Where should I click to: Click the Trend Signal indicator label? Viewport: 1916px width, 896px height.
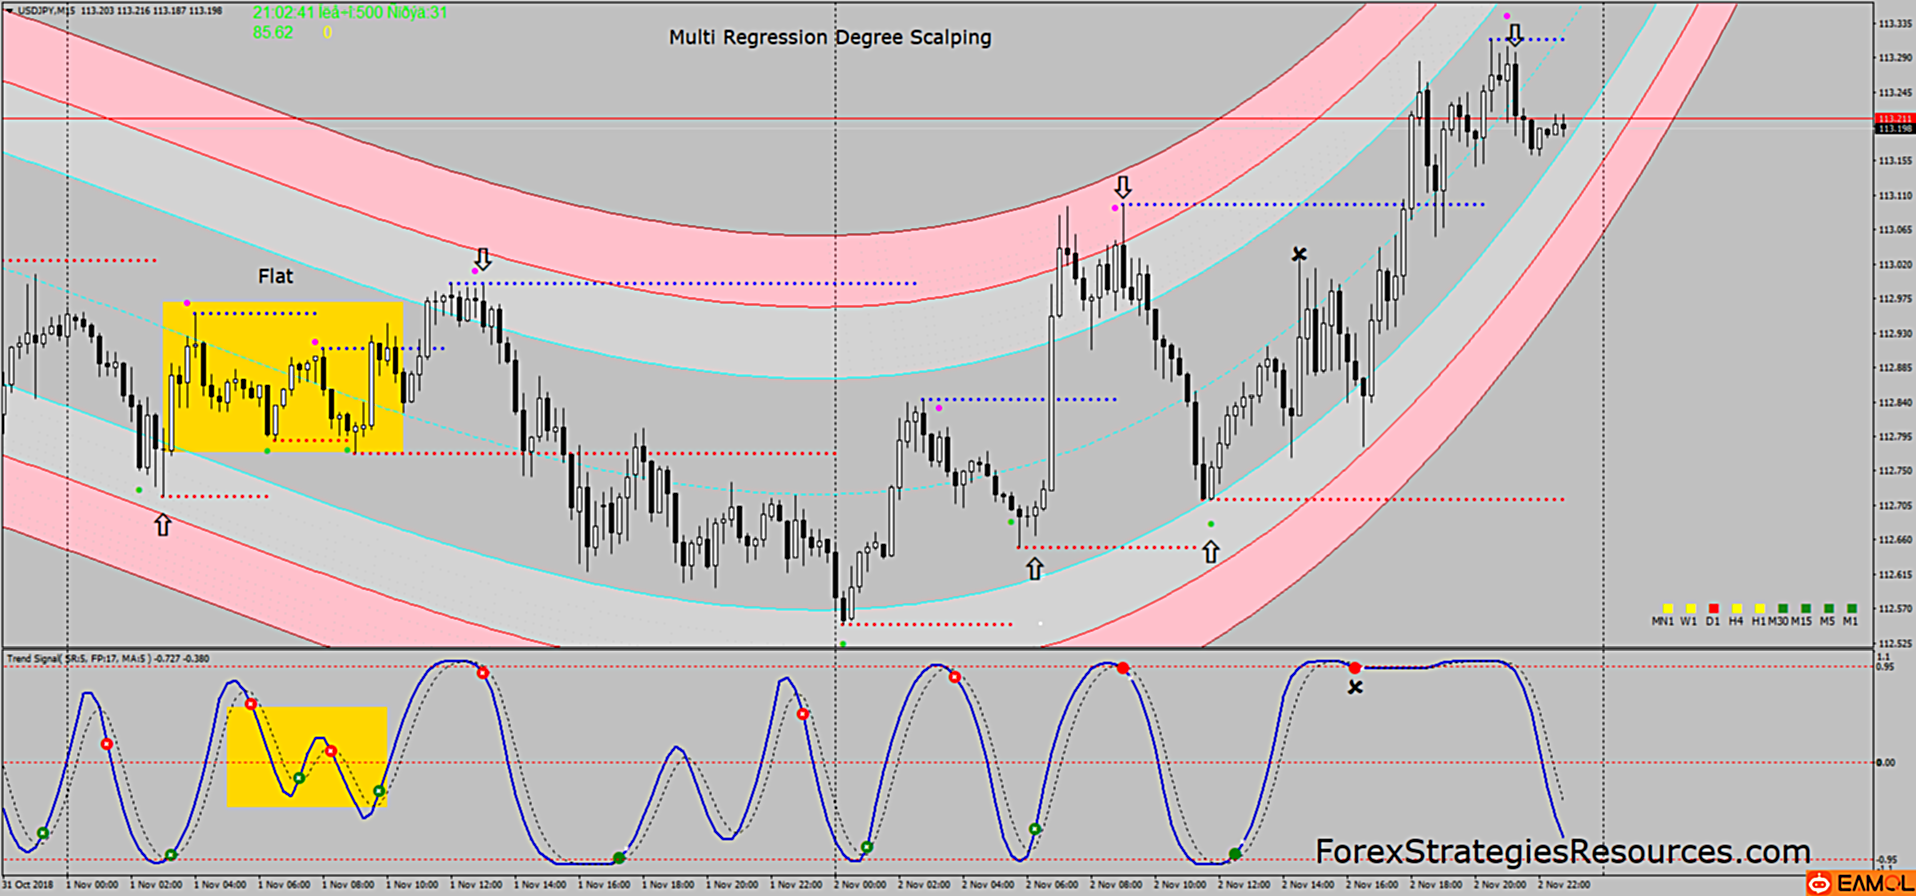[x=108, y=659]
